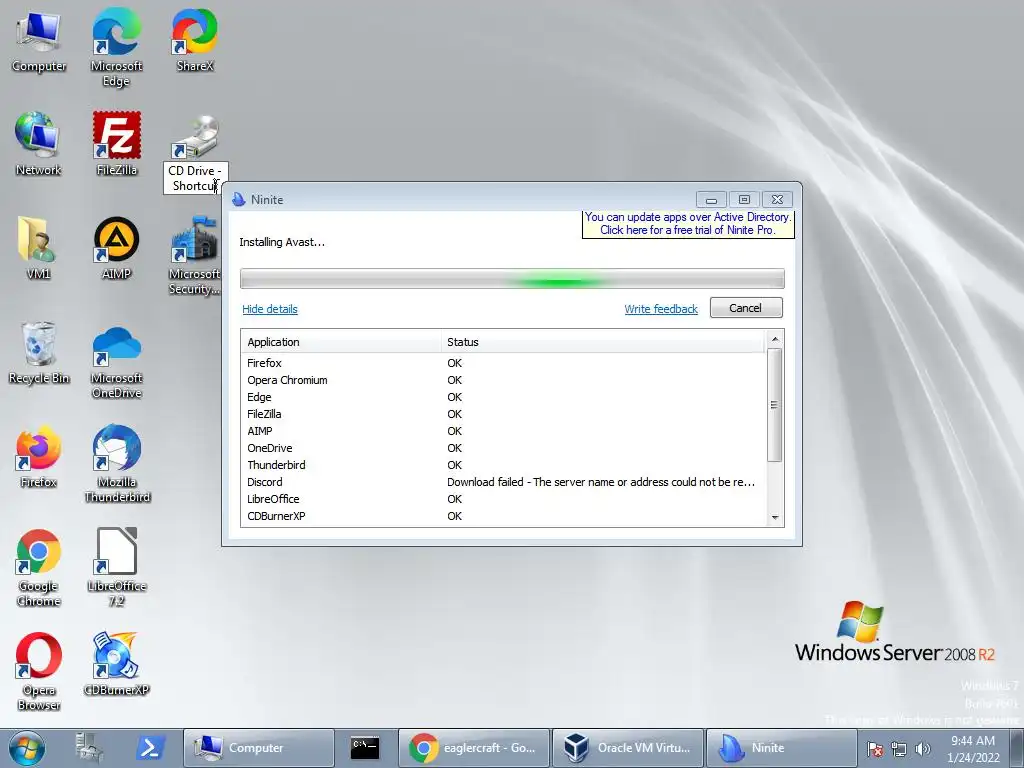The image size is (1024, 768).
Task: Click the Action Center flag tray icon
Action: pos(875,749)
